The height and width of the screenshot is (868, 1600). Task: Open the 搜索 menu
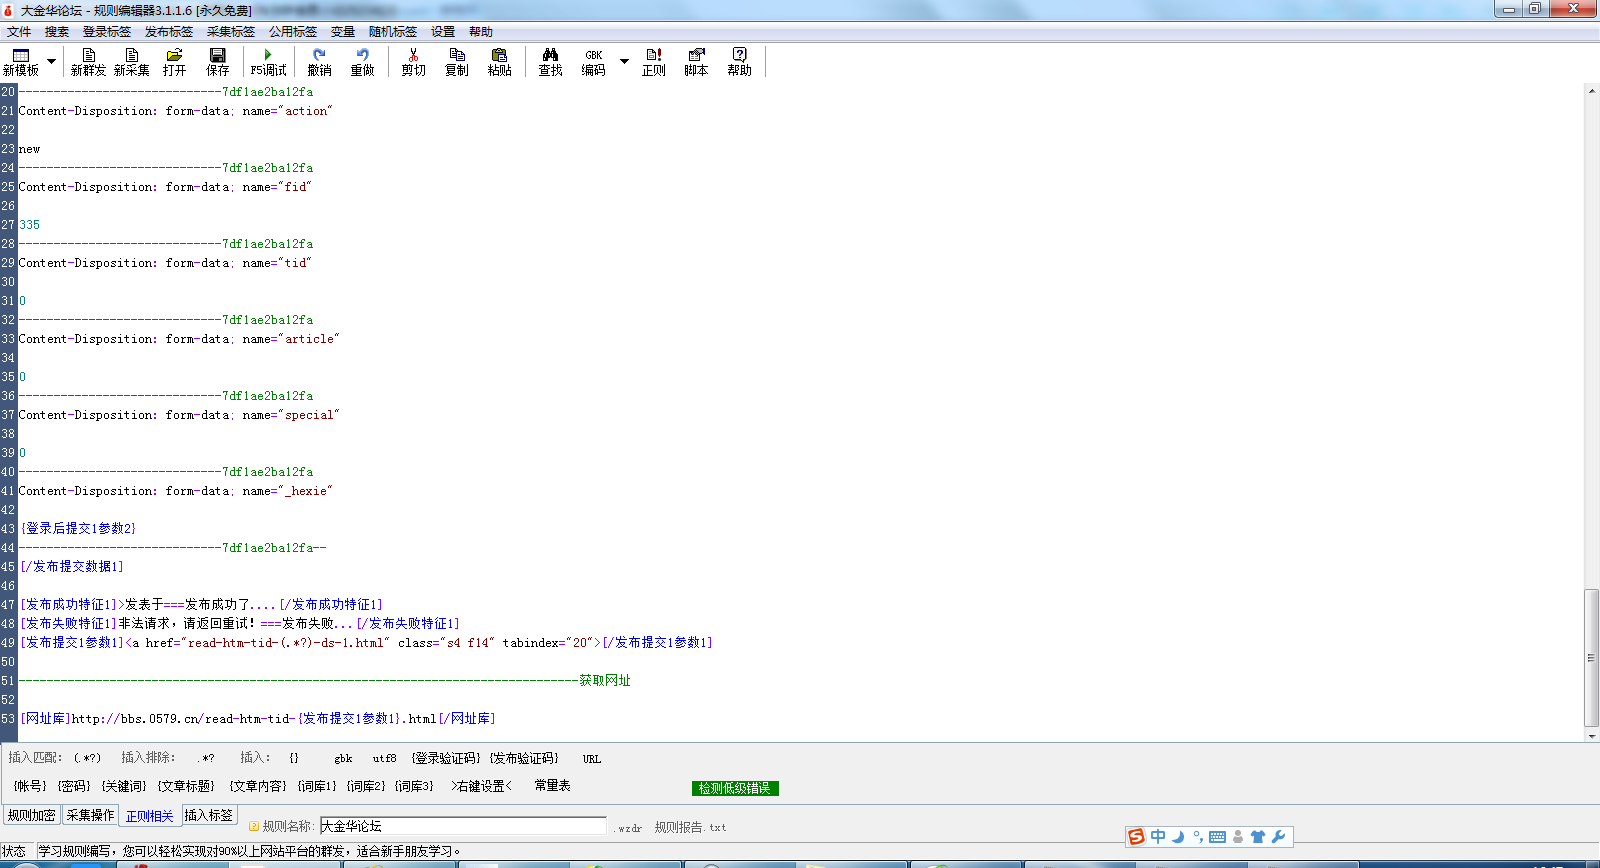[x=57, y=32]
